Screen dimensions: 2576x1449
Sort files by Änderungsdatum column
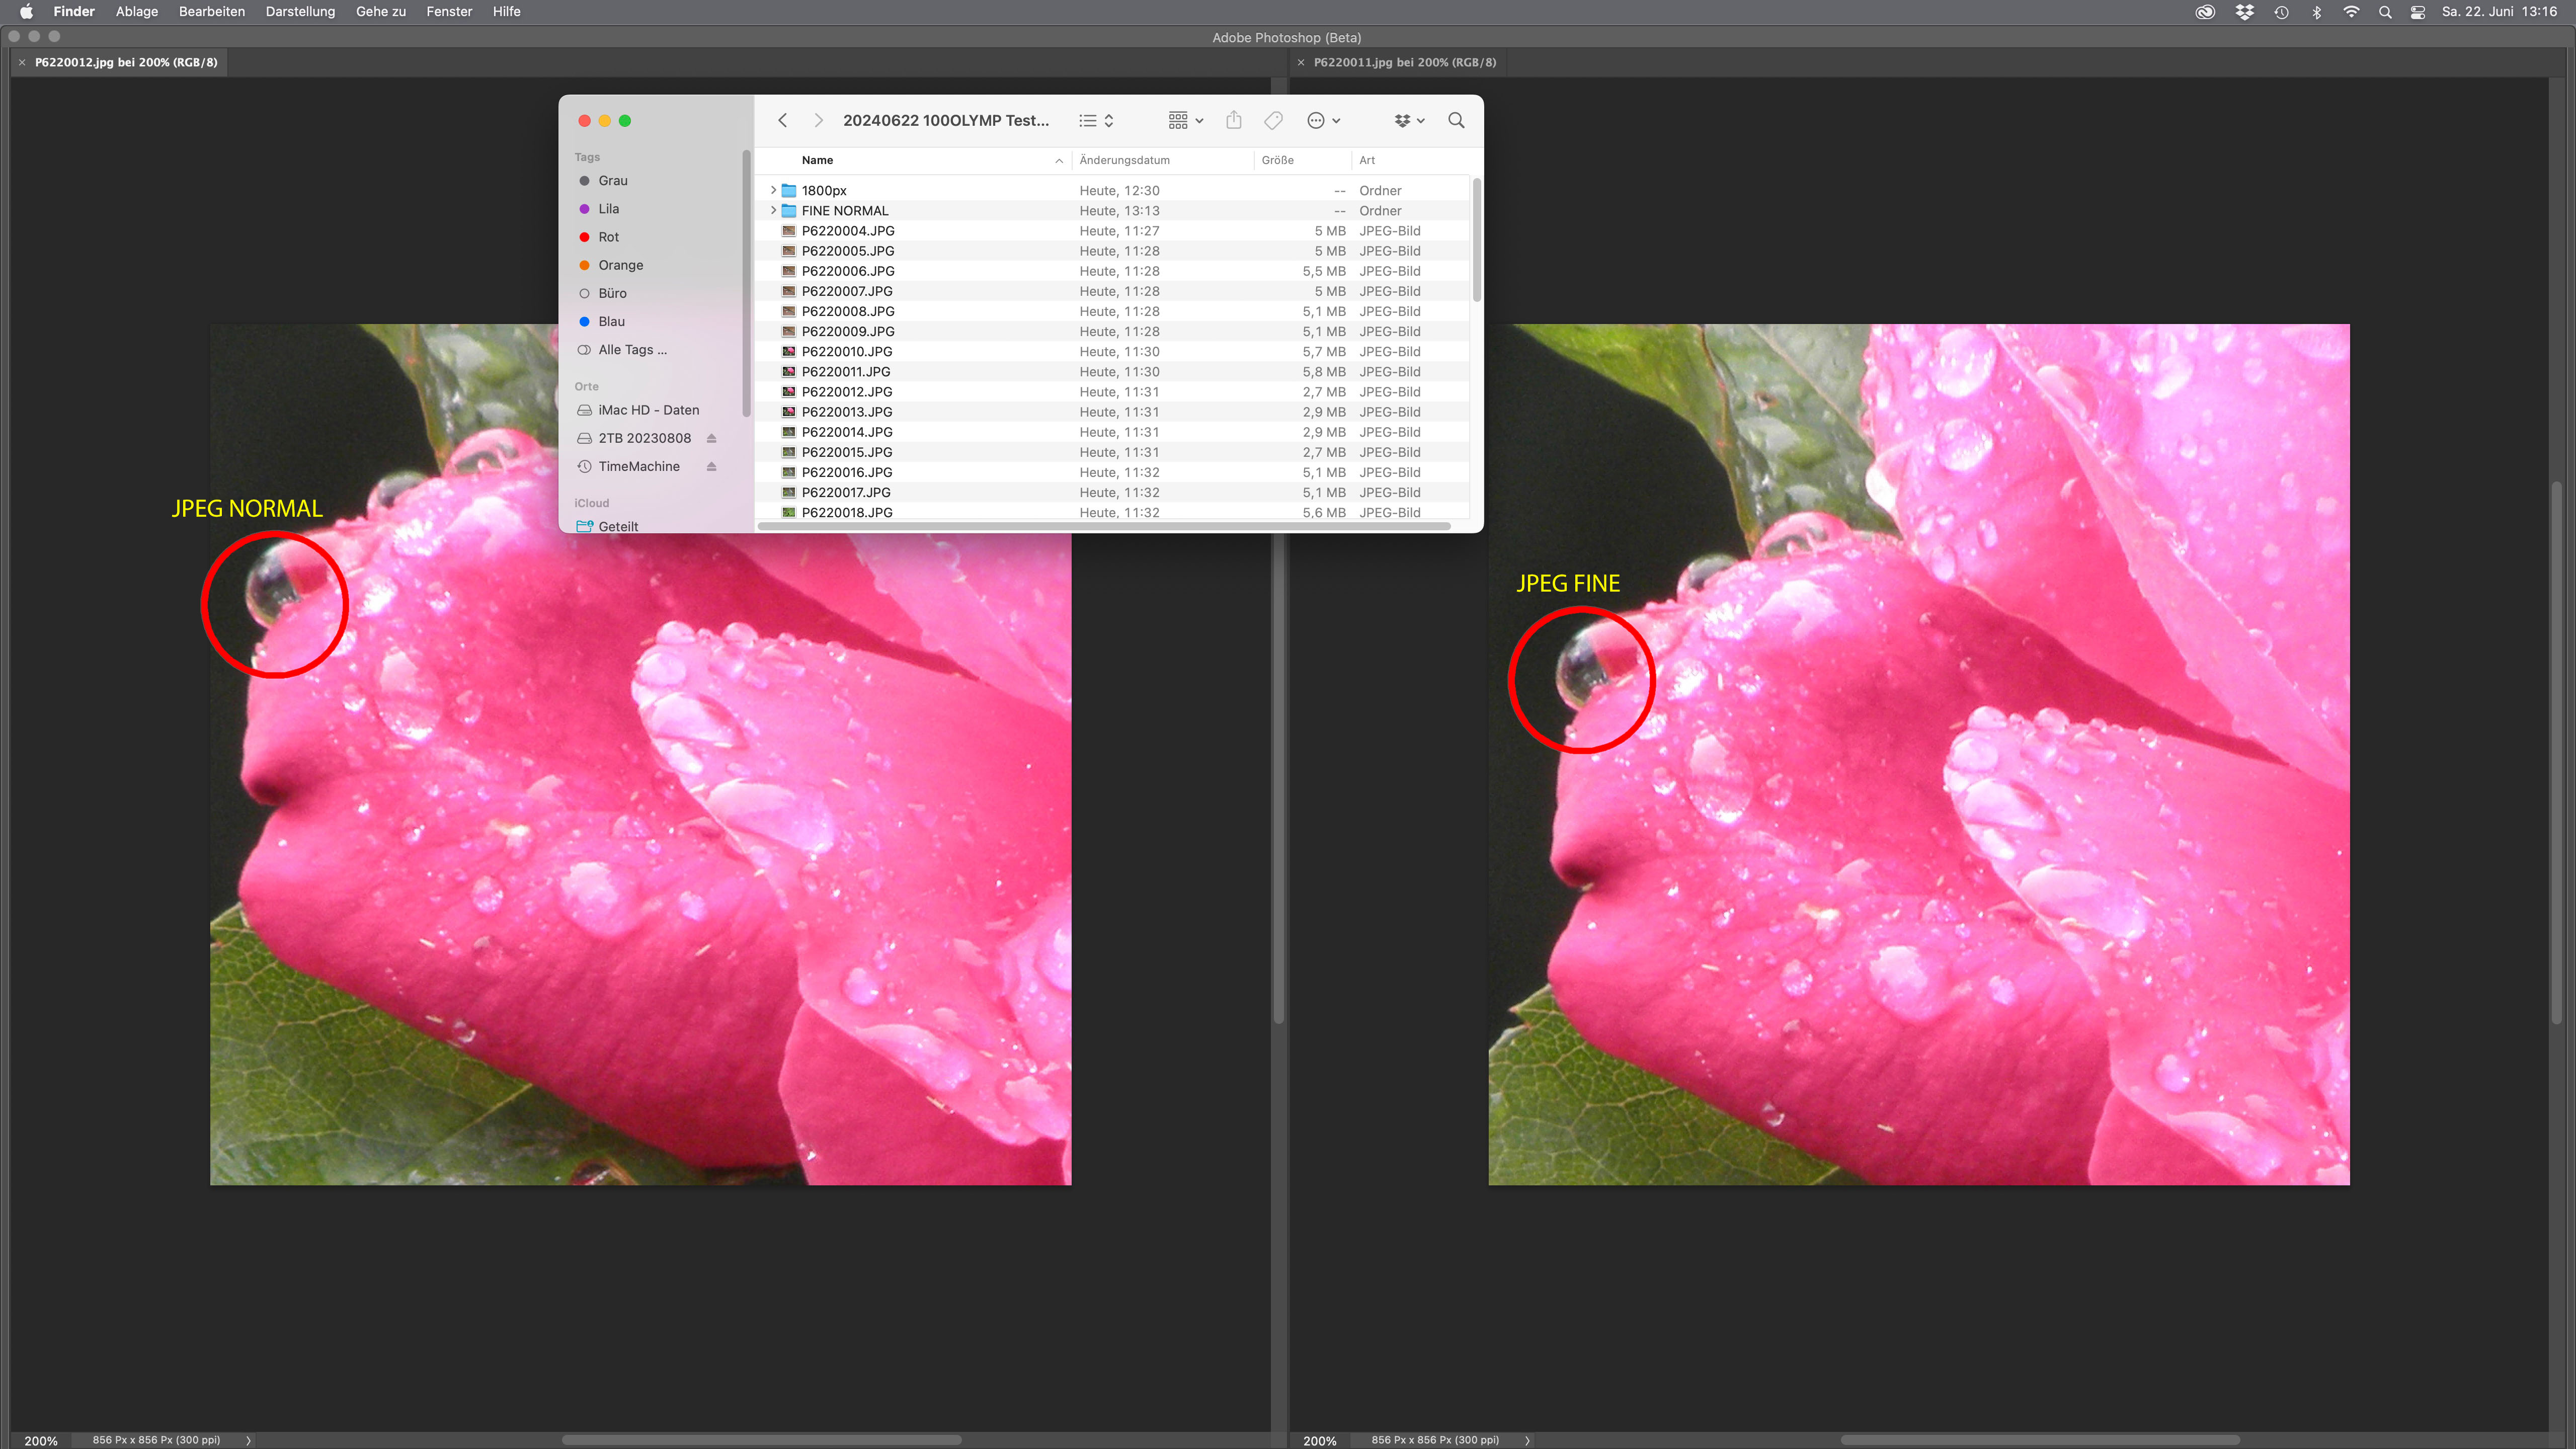click(x=1124, y=160)
